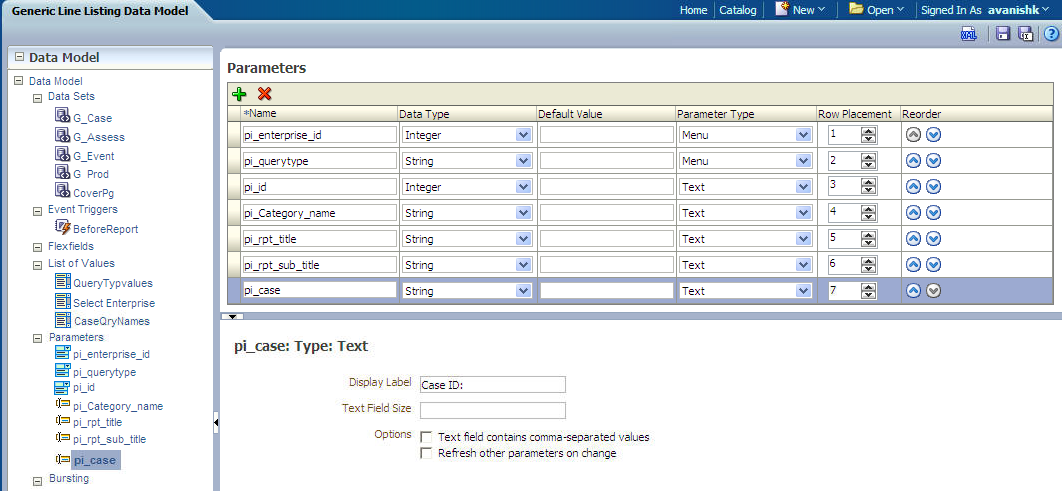
Task: Click the New document icon
Action: coord(782,9)
